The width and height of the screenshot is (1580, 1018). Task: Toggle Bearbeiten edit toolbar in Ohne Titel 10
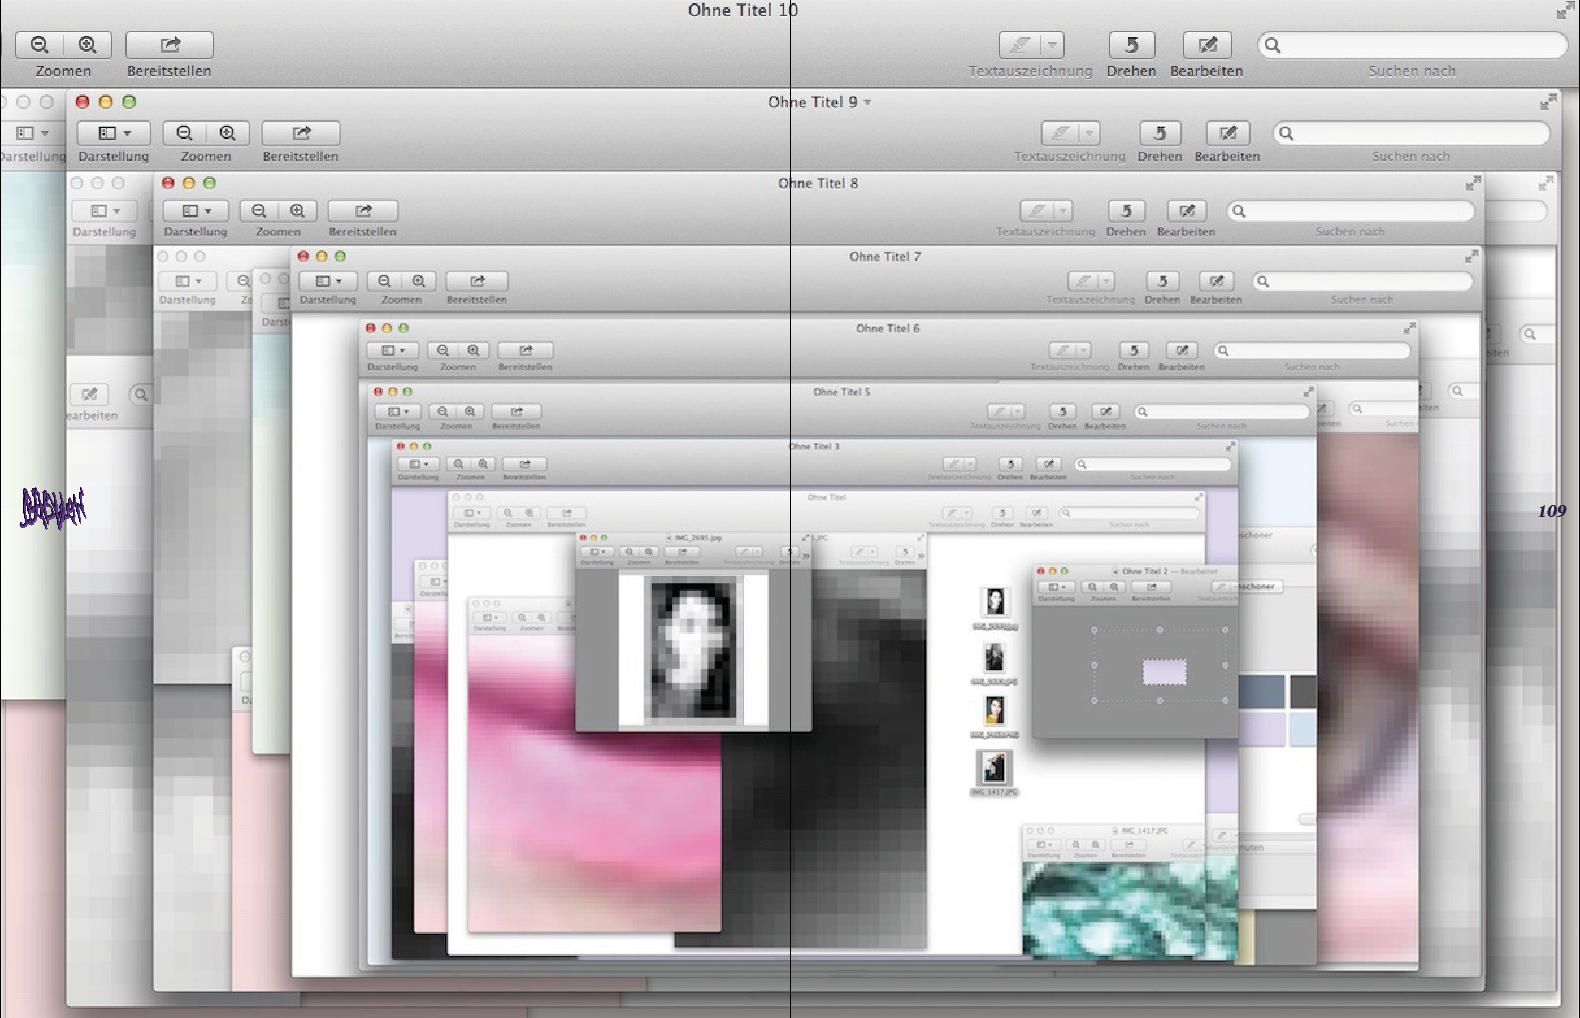[1207, 45]
